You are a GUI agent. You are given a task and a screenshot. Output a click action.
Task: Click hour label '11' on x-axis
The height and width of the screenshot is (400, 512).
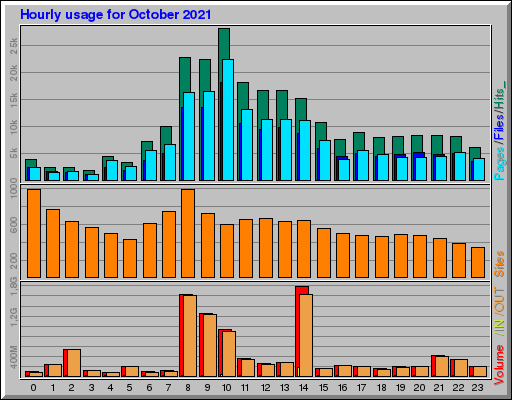coord(245,388)
